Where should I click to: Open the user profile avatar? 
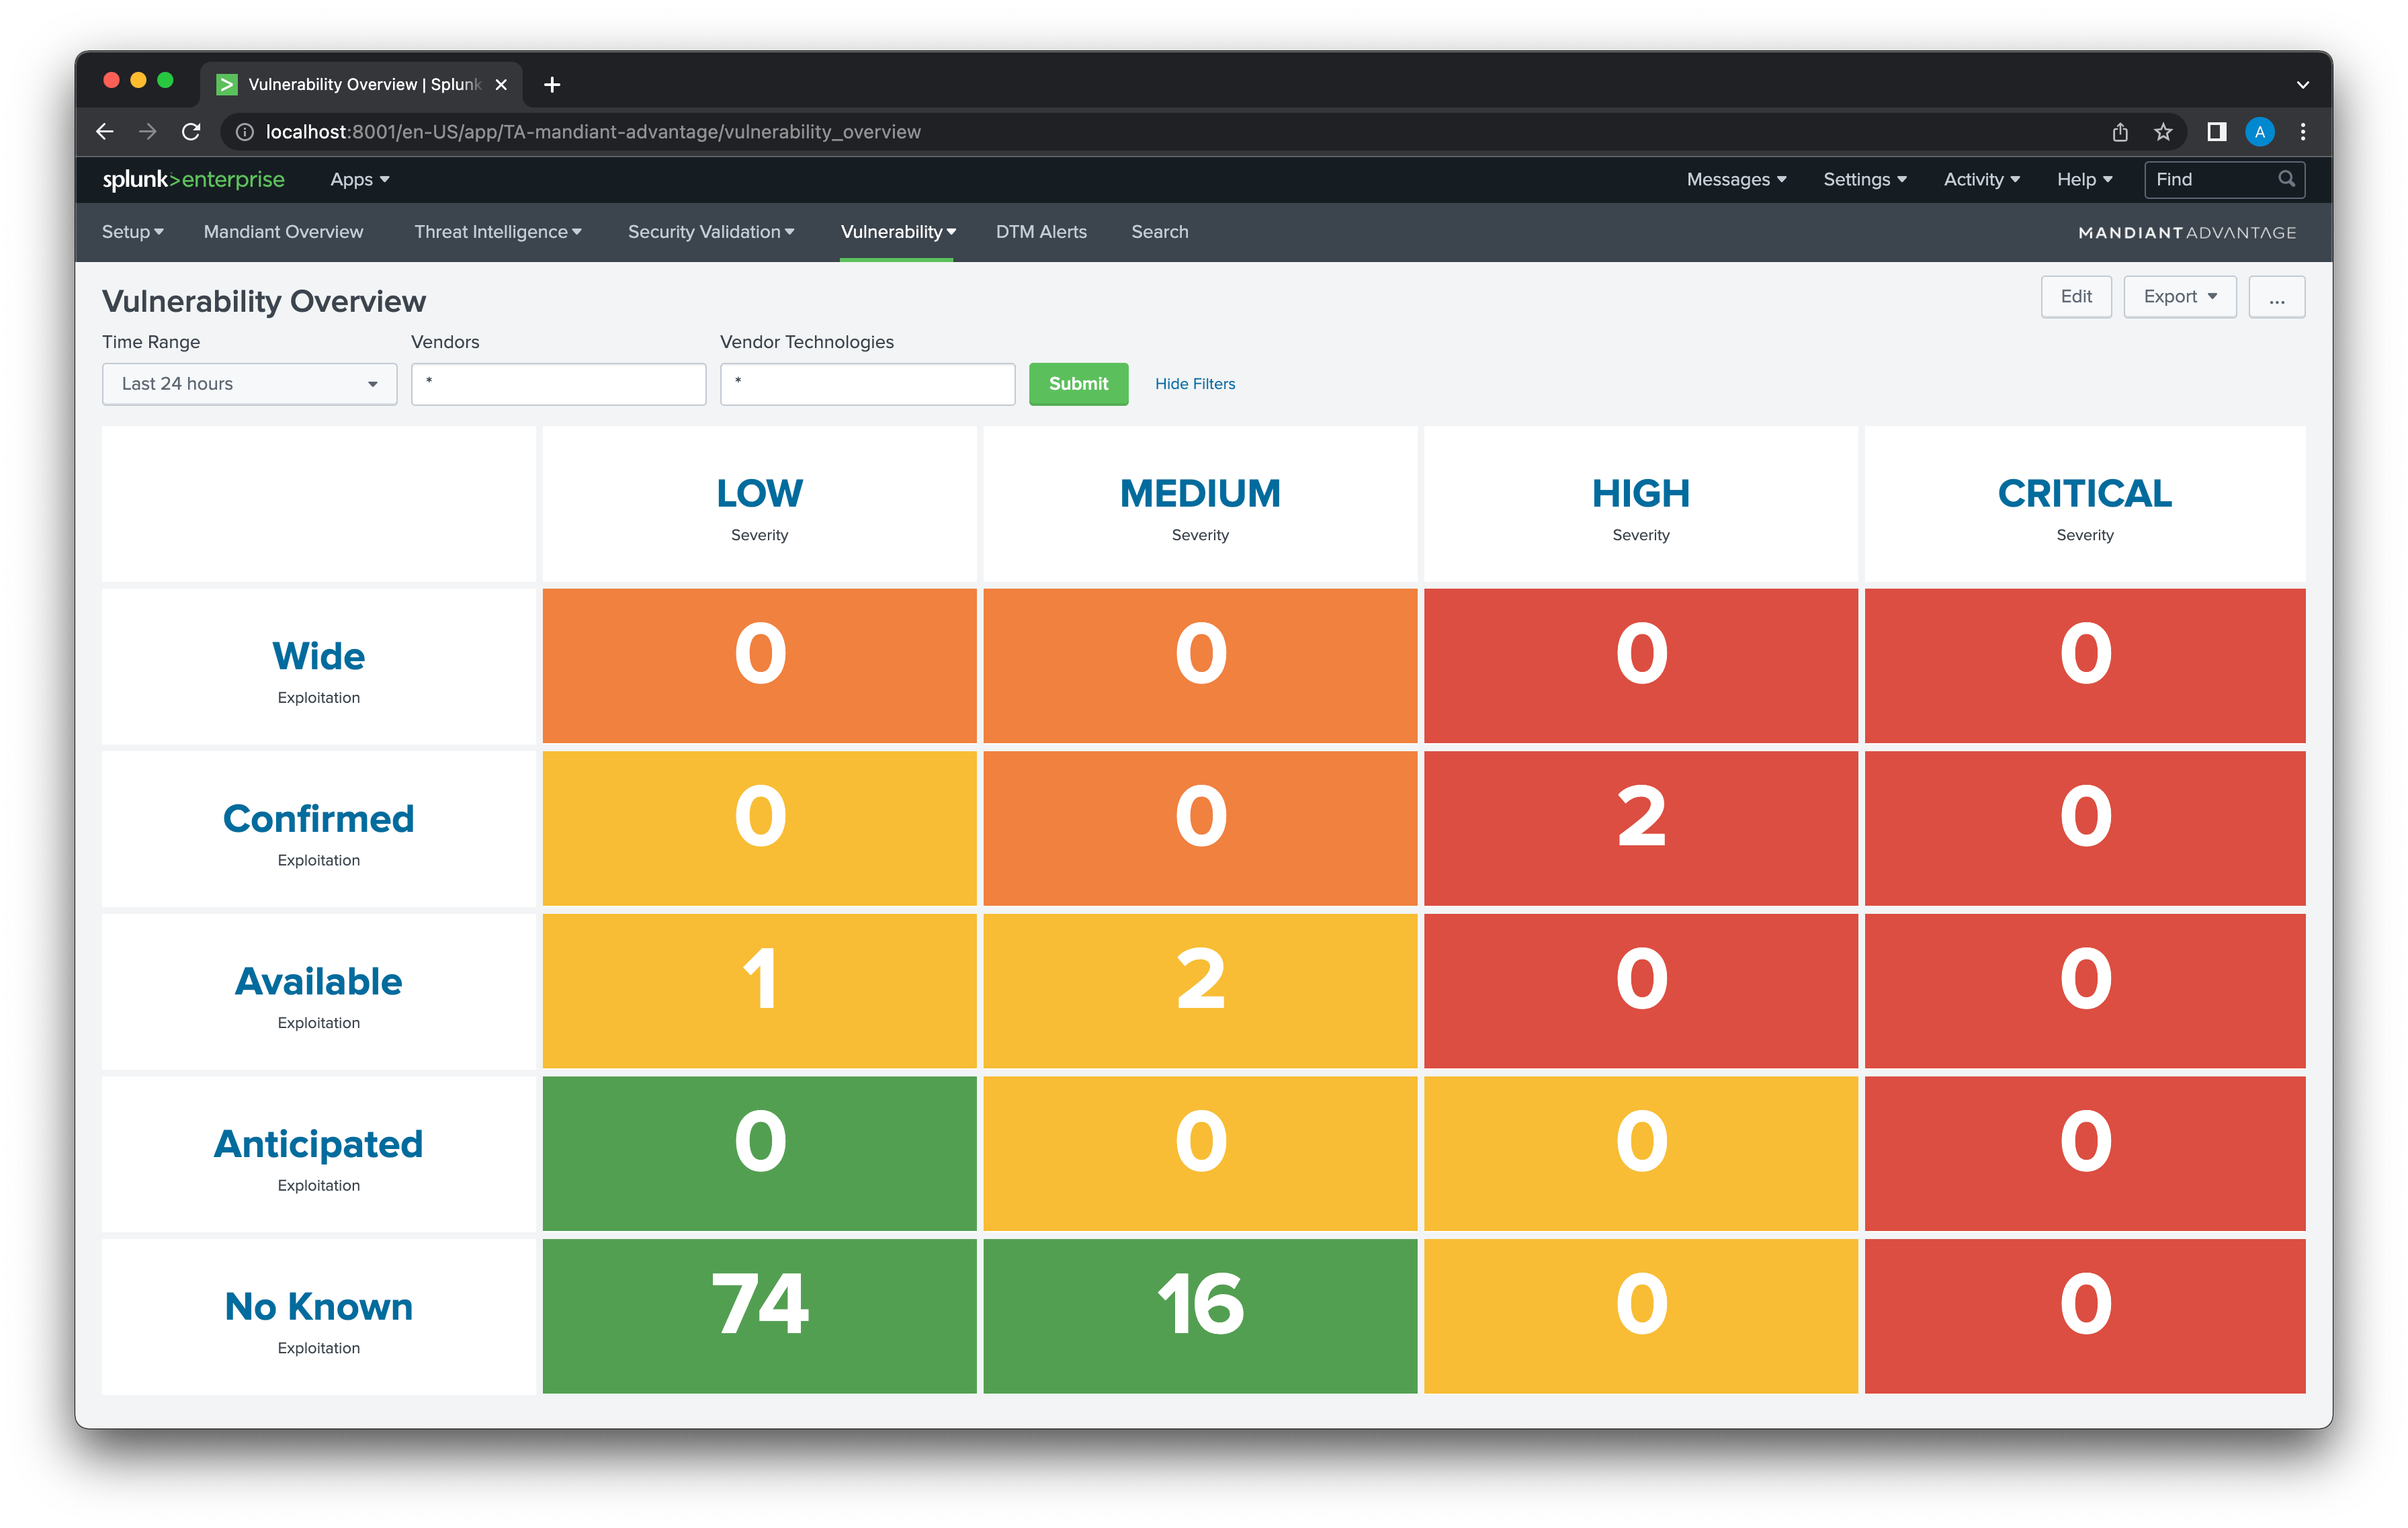[2259, 131]
